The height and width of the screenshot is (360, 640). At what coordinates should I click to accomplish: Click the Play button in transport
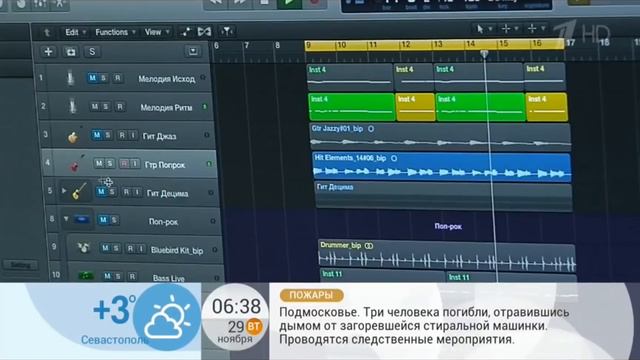click(x=289, y=3)
